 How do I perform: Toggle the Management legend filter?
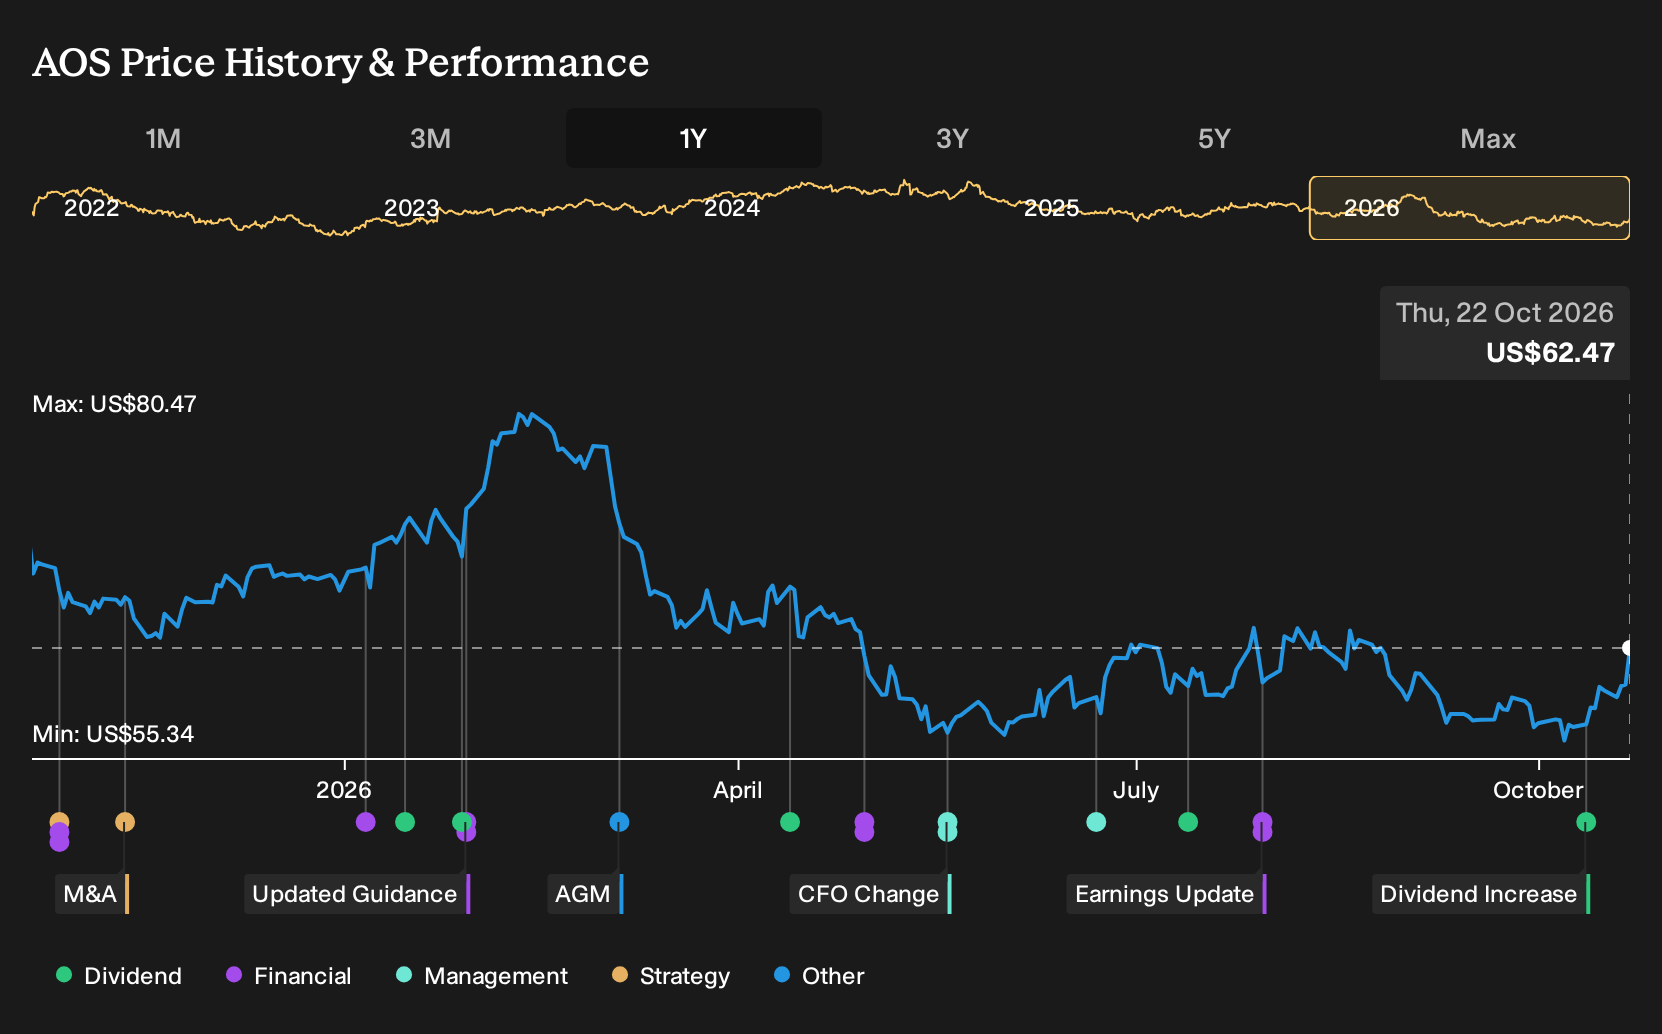482,976
